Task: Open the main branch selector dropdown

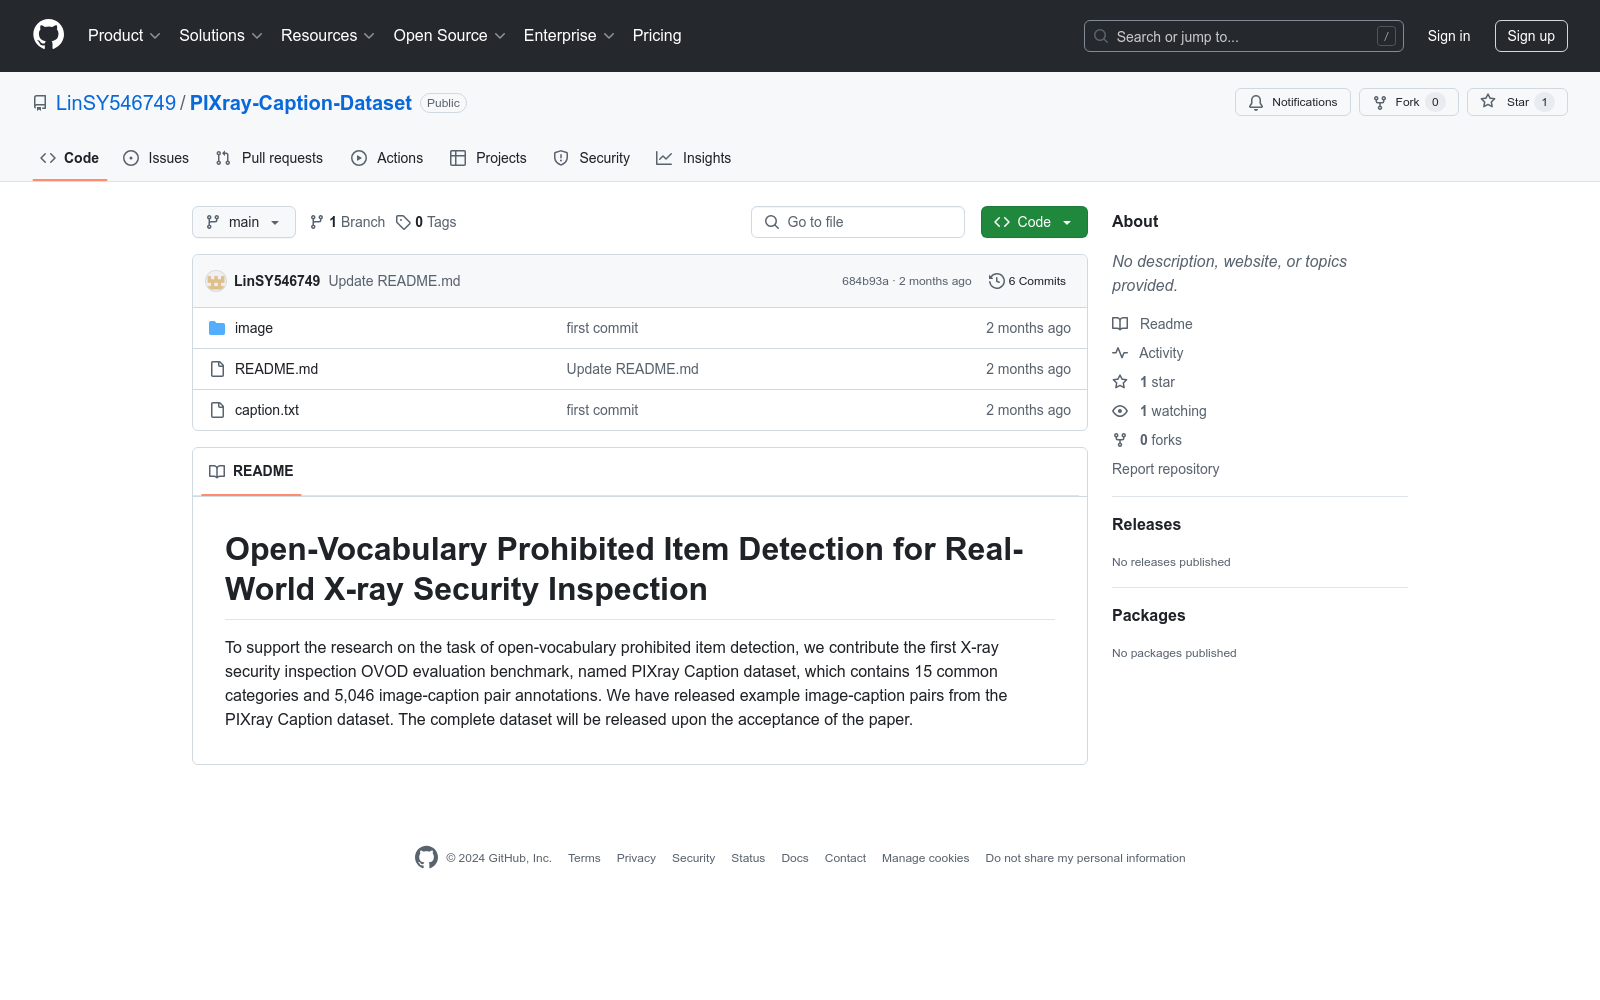Action: coord(243,222)
